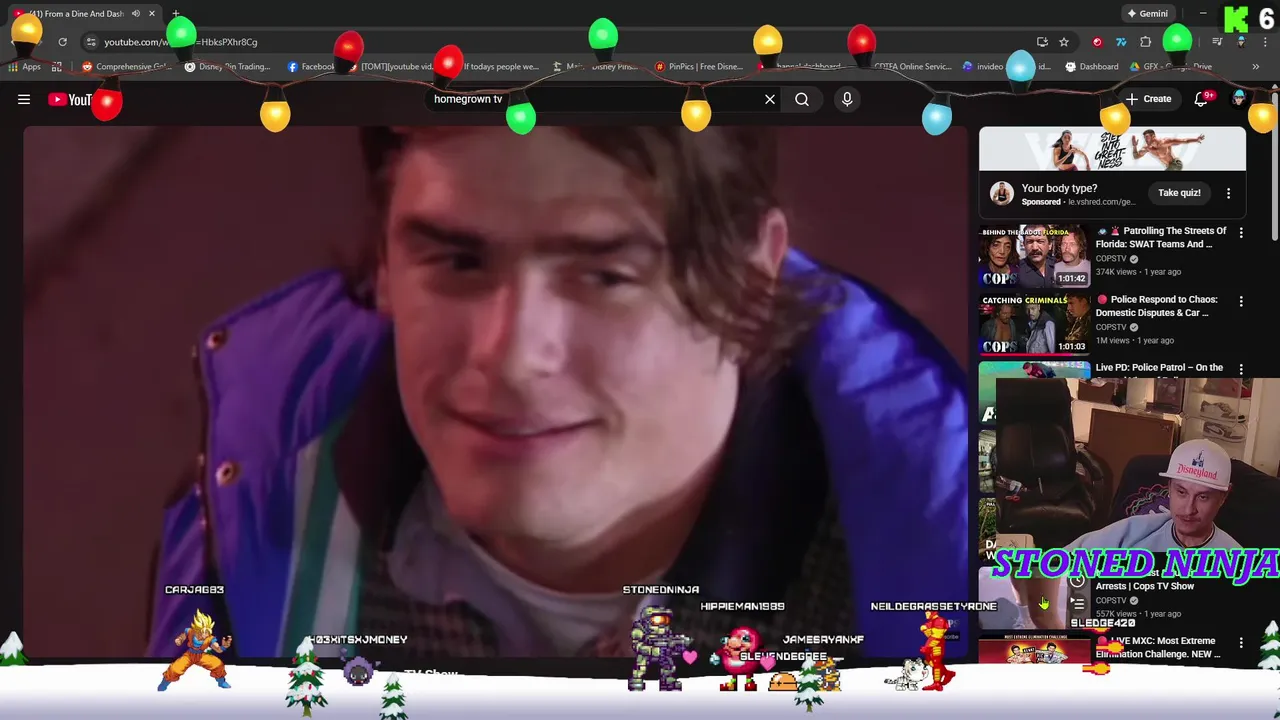Mute the tab via its speaker icon
This screenshot has width=1280, height=720.
[x=135, y=14]
